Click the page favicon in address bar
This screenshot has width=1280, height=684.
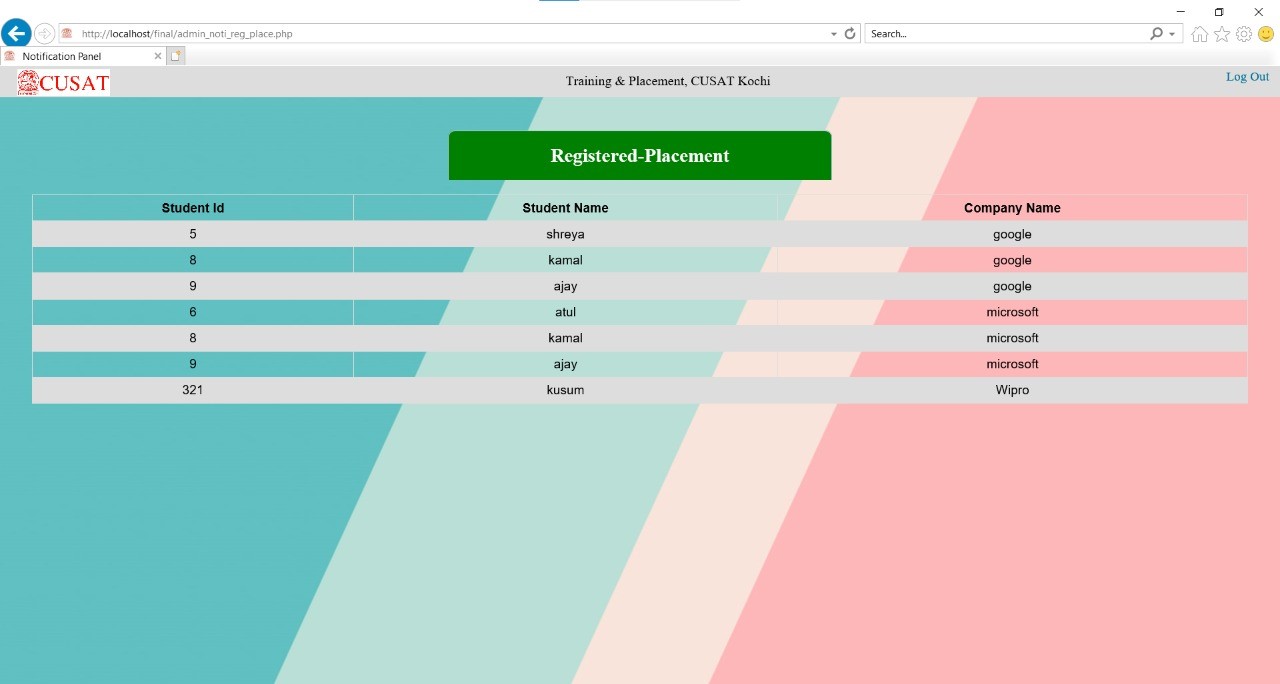67,33
